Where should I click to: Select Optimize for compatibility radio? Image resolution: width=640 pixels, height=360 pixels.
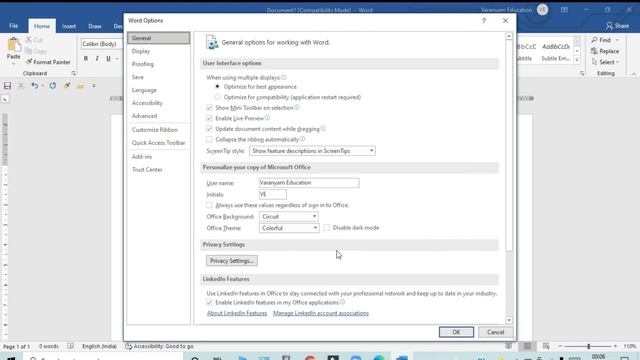tap(217, 97)
